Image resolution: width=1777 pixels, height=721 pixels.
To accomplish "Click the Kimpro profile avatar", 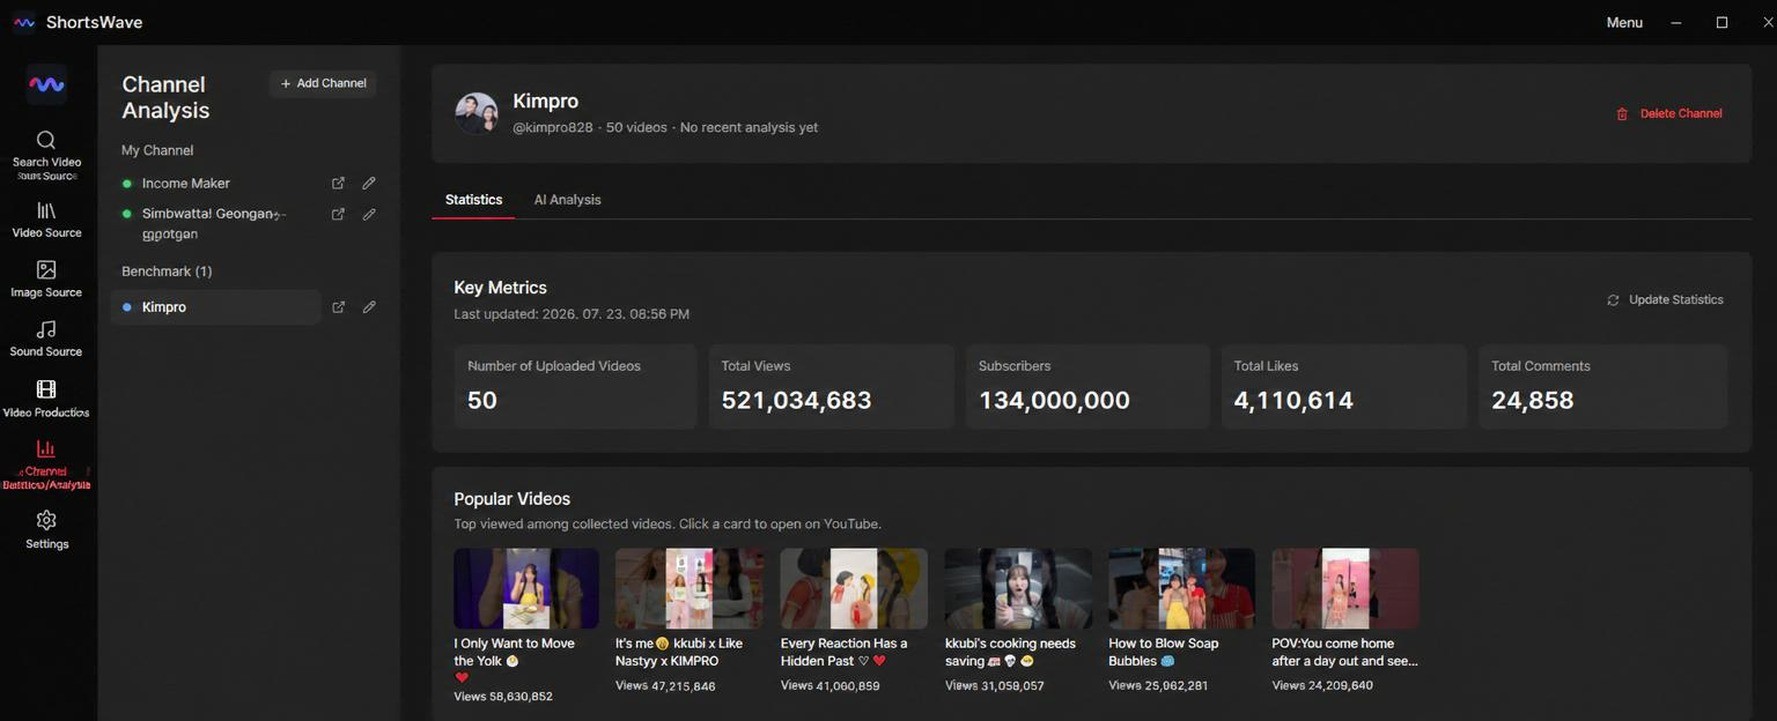I will (x=476, y=113).
